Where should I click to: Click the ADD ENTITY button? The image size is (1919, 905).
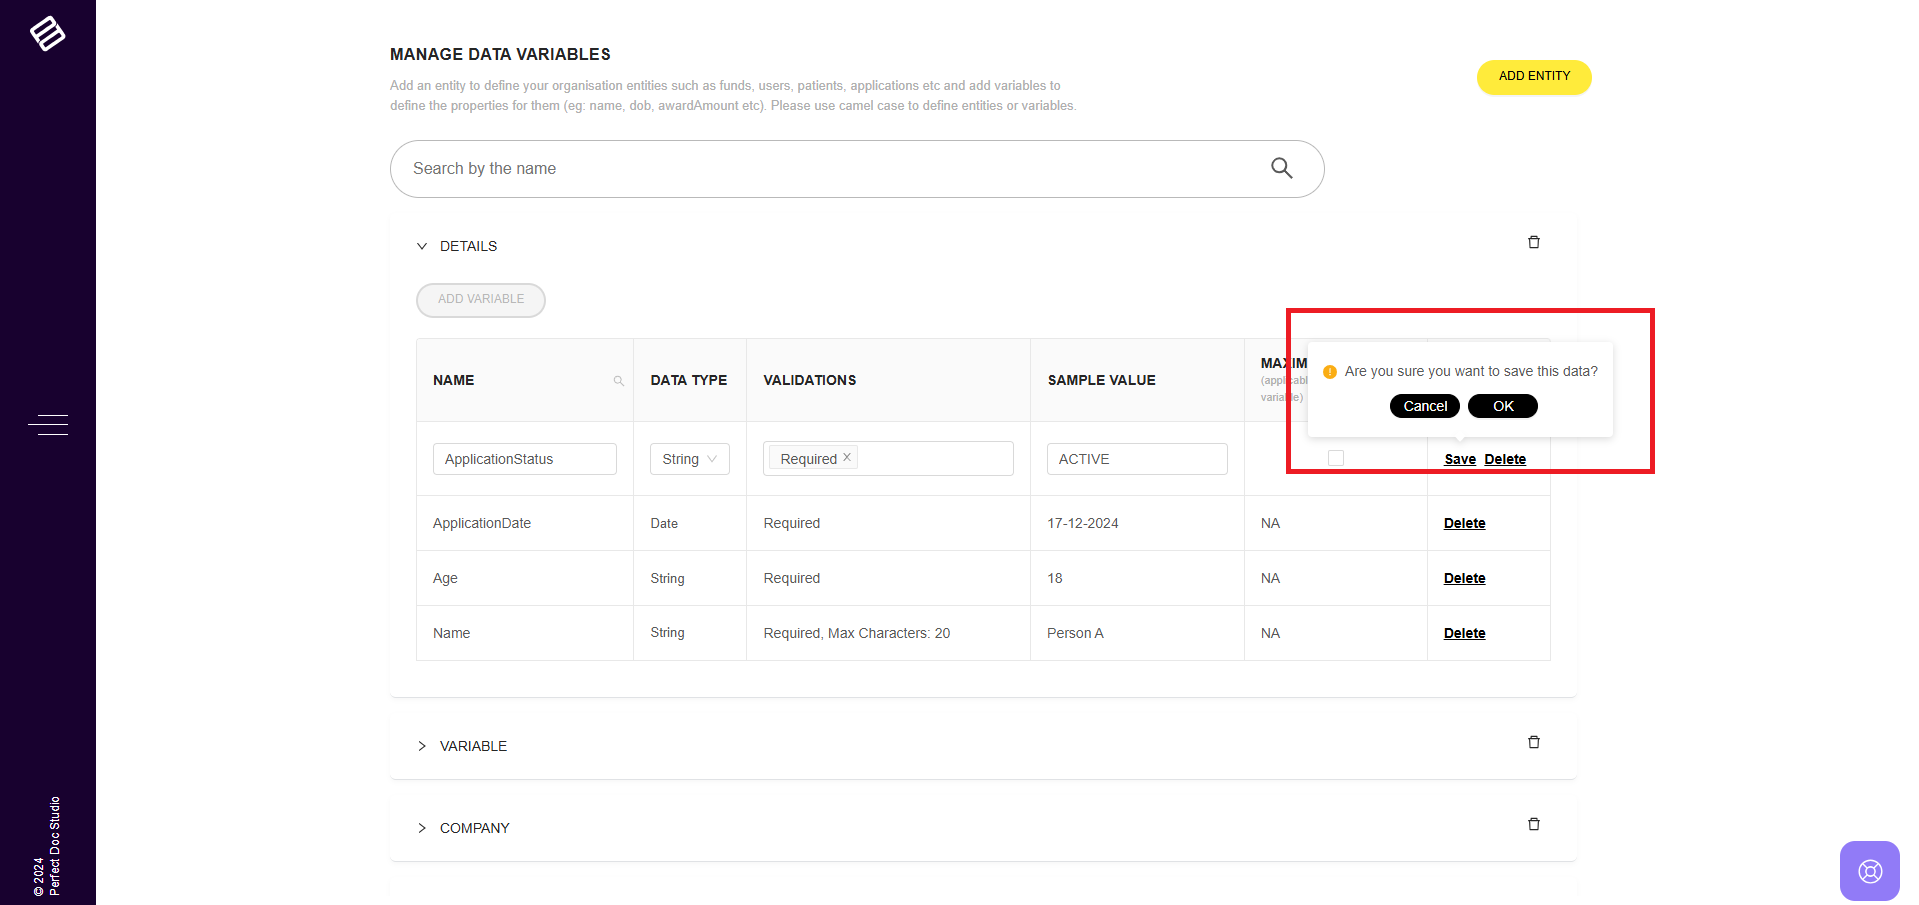click(x=1533, y=77)
